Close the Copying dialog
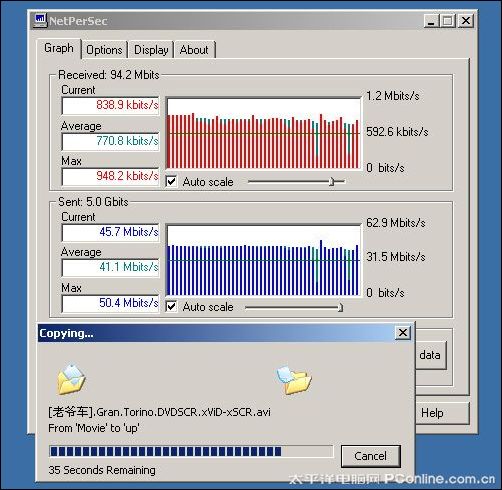502x490 pixels. point(403,333)
